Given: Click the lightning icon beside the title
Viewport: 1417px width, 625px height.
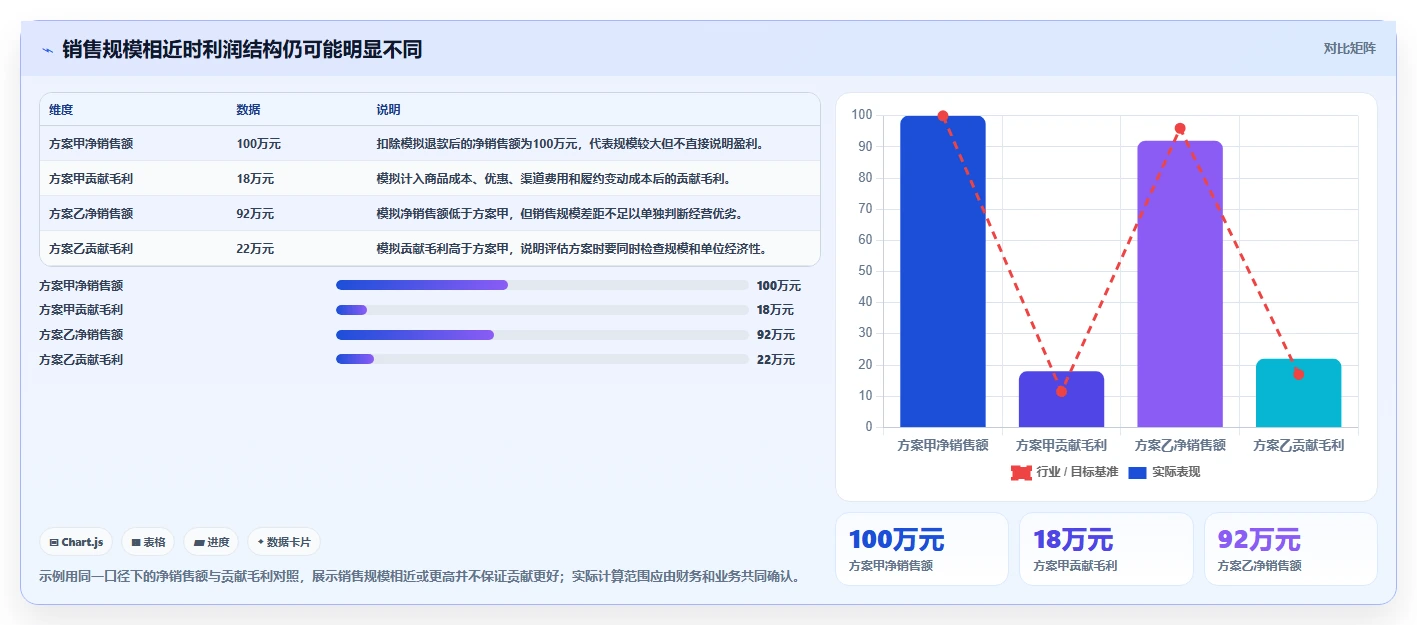Looking at the screenshot, I should tap(47, 49).
